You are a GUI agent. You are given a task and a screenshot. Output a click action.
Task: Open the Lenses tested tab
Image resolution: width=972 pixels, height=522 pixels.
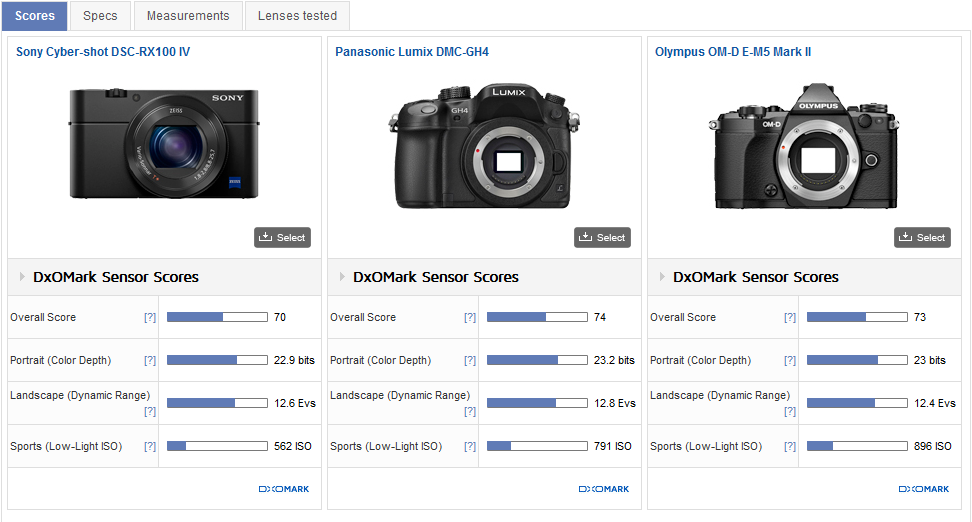coord(298,16)
